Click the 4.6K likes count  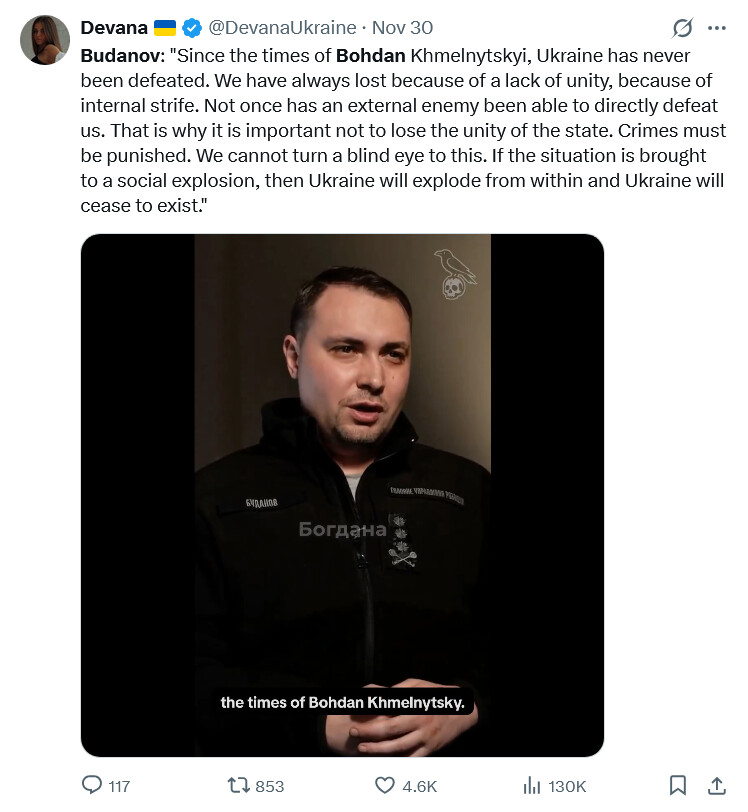coord(420,786)
